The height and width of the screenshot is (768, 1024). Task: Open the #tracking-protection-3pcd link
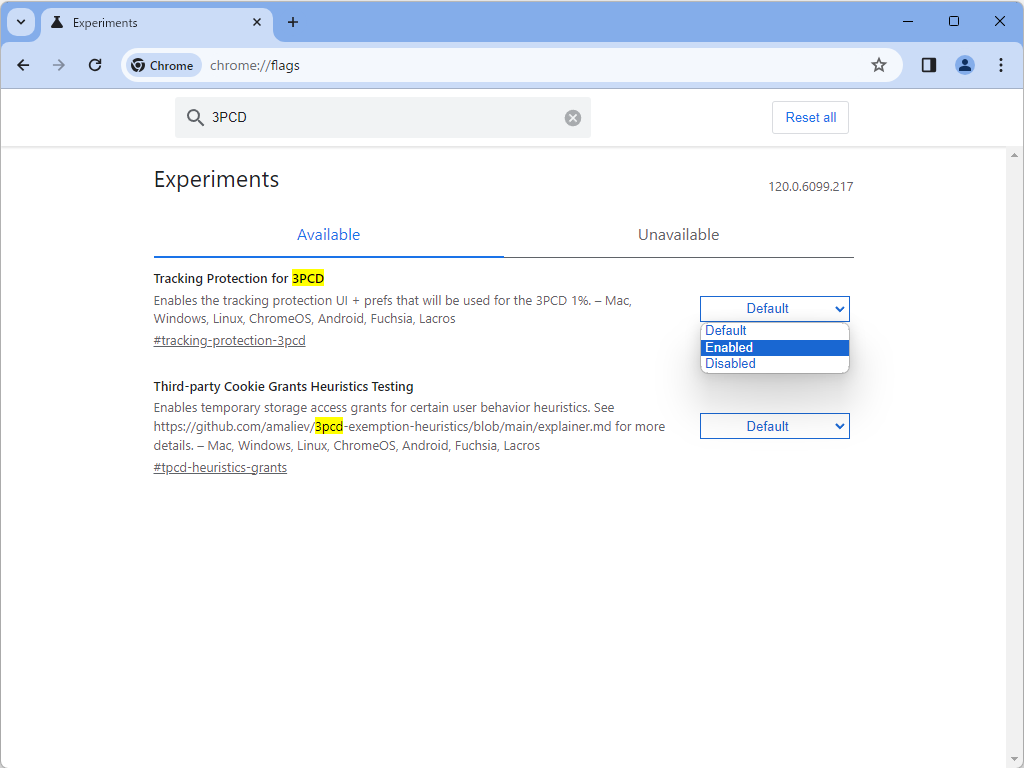(x=229, y=340)
